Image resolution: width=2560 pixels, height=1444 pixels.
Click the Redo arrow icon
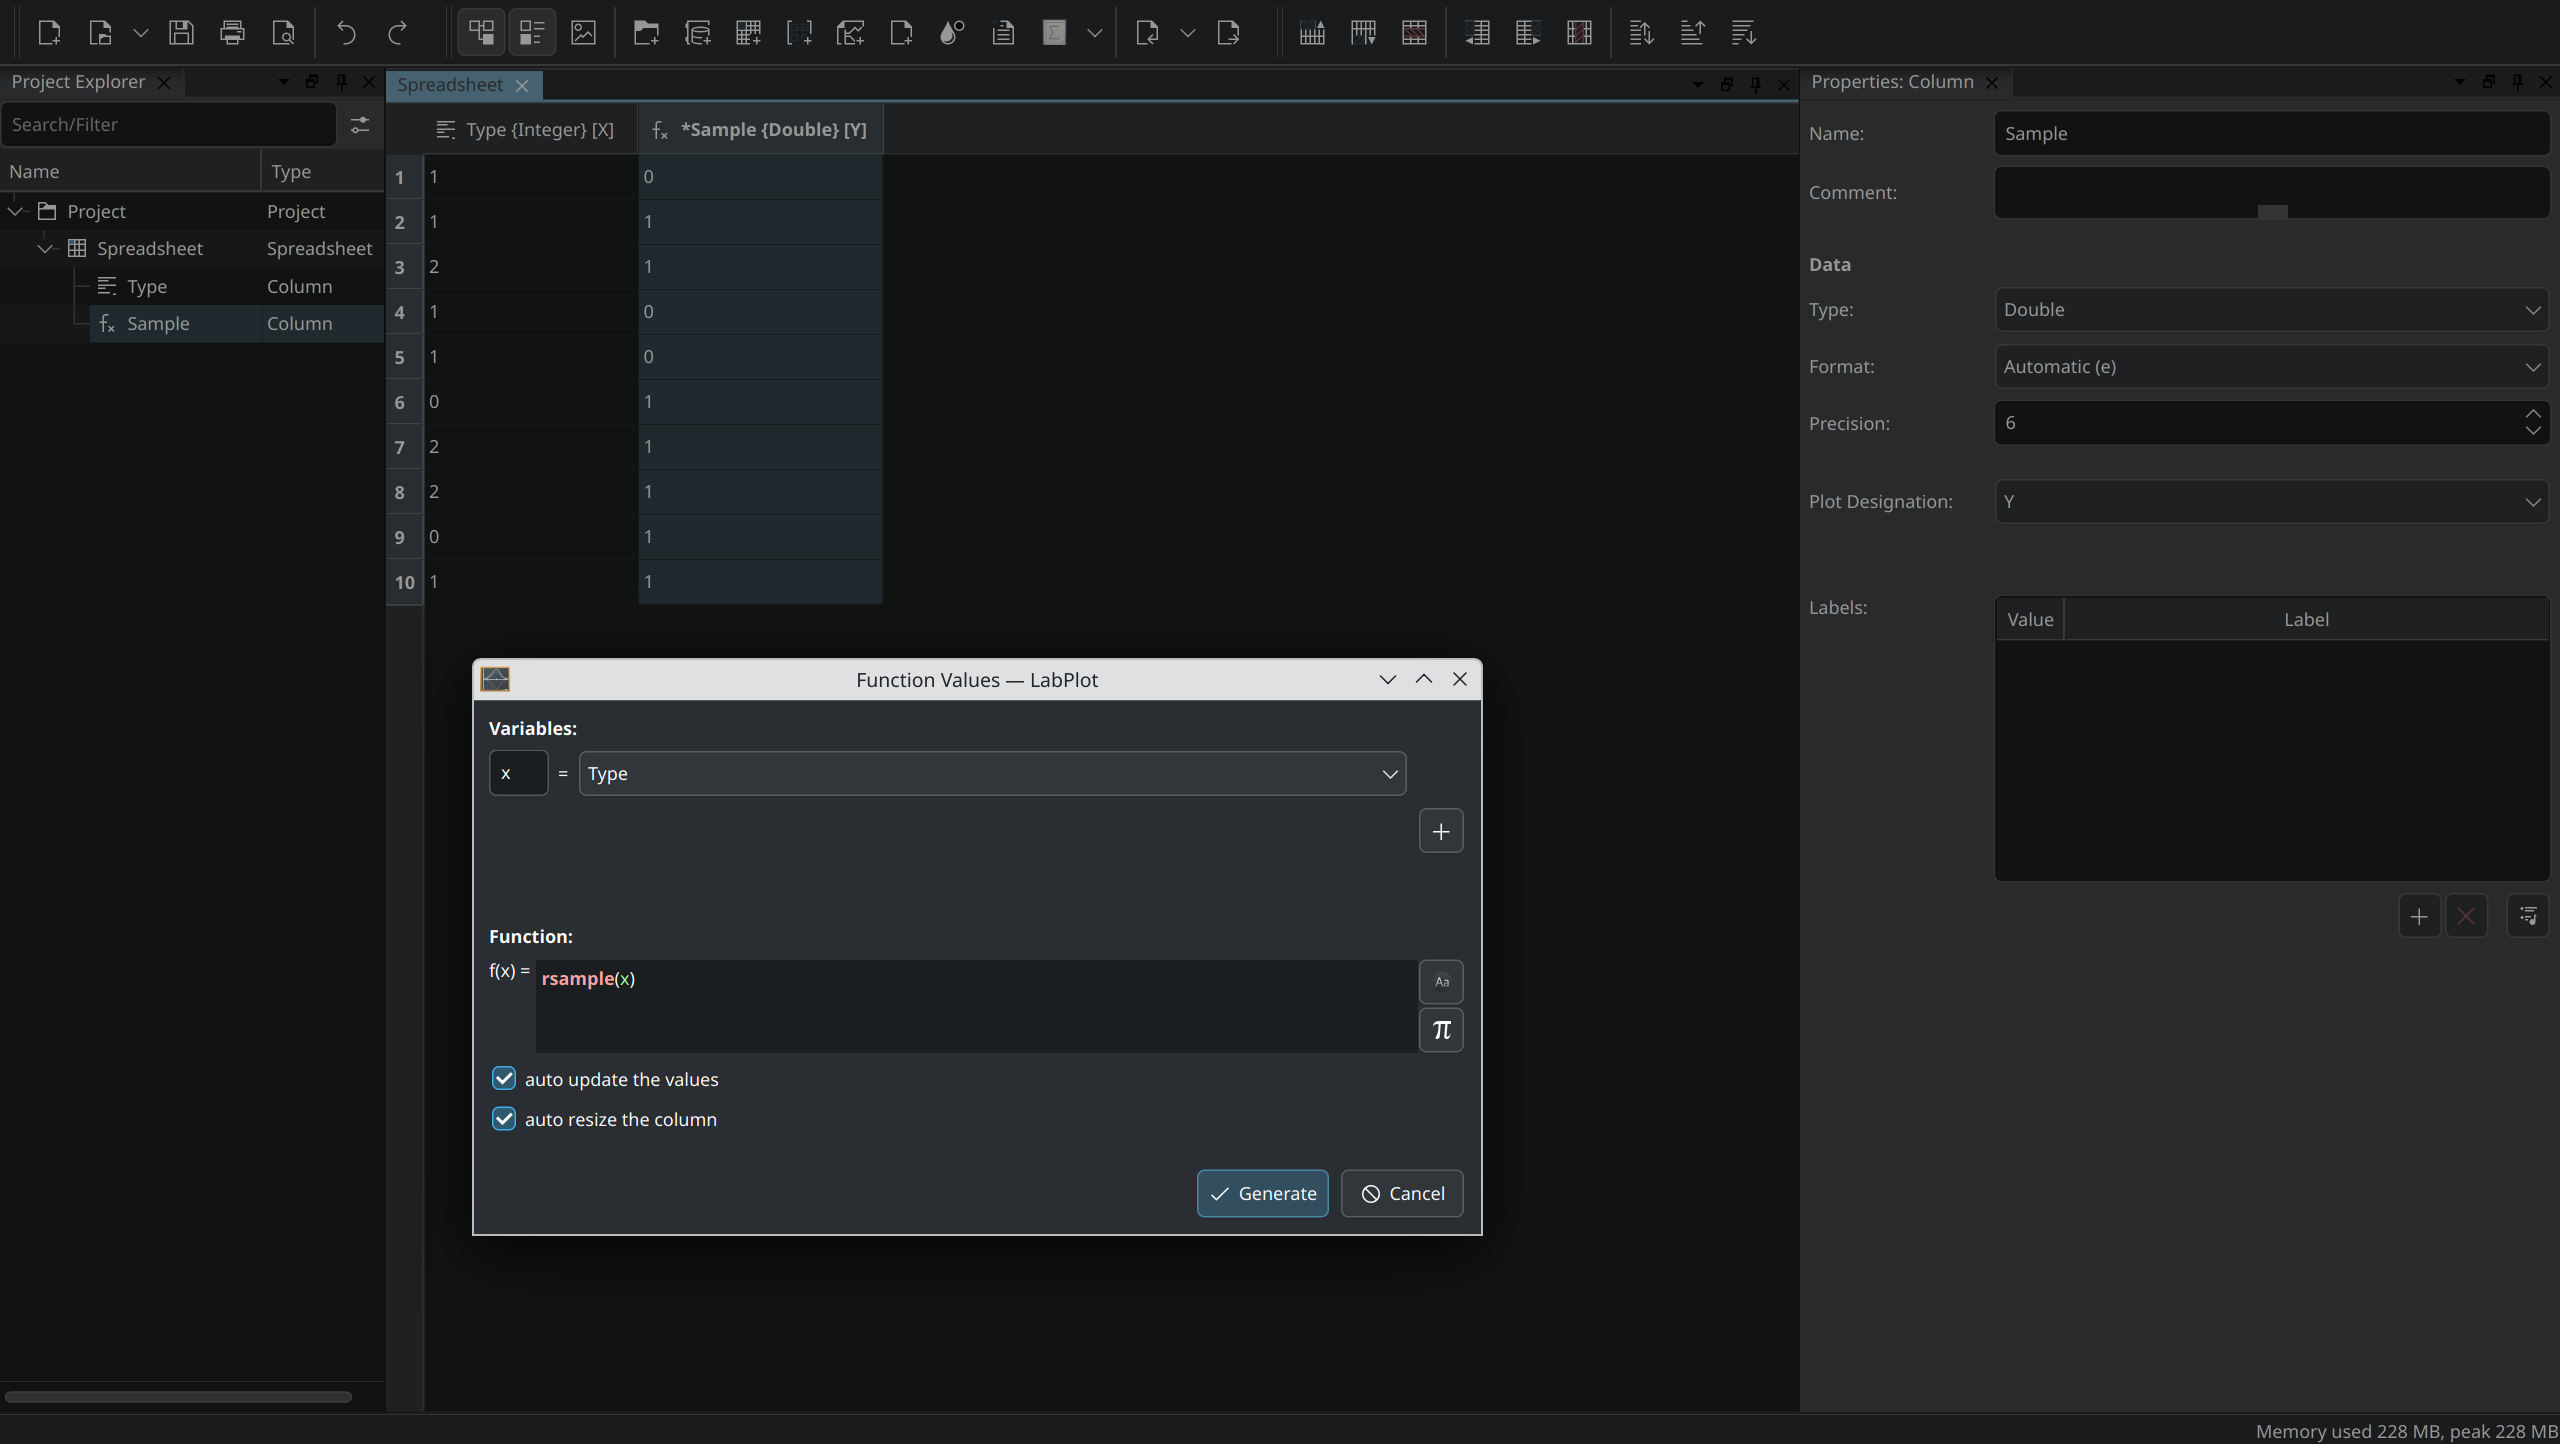click(x=397, y=33)
